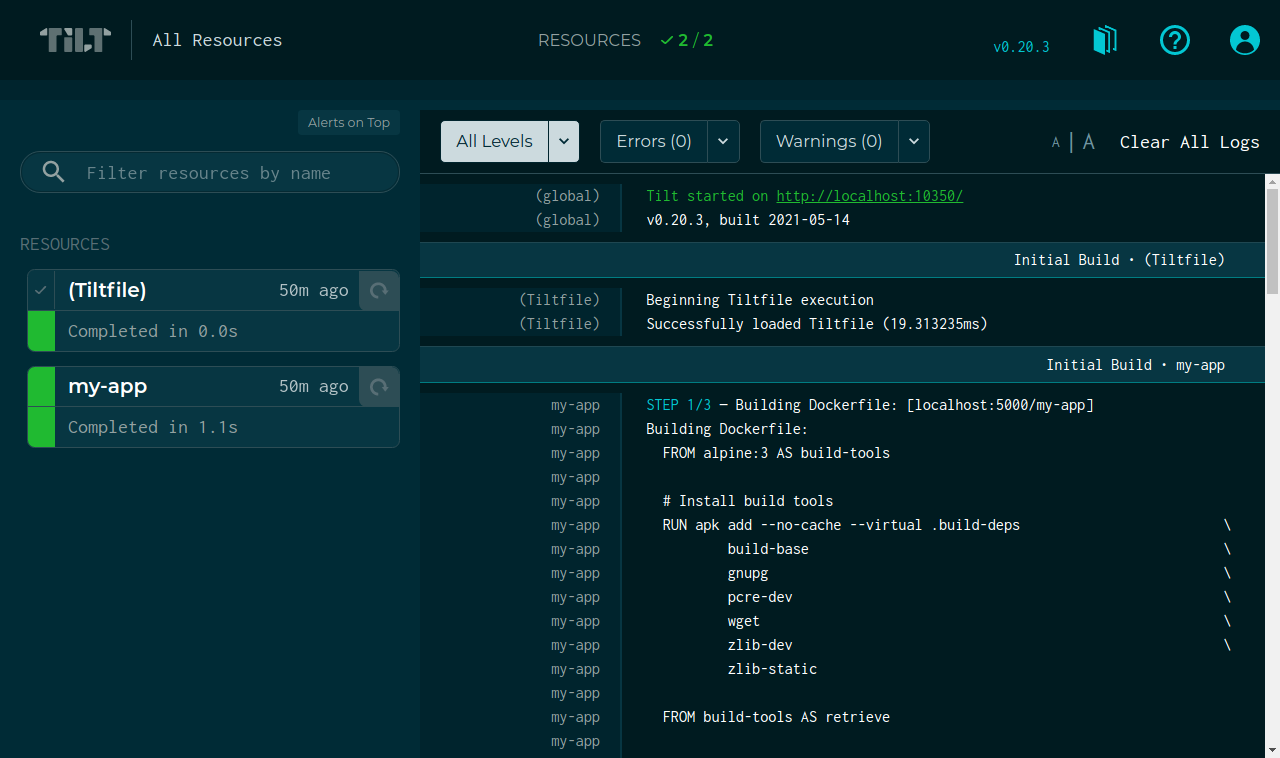Trigger update for my-app resource

(379, 387)
